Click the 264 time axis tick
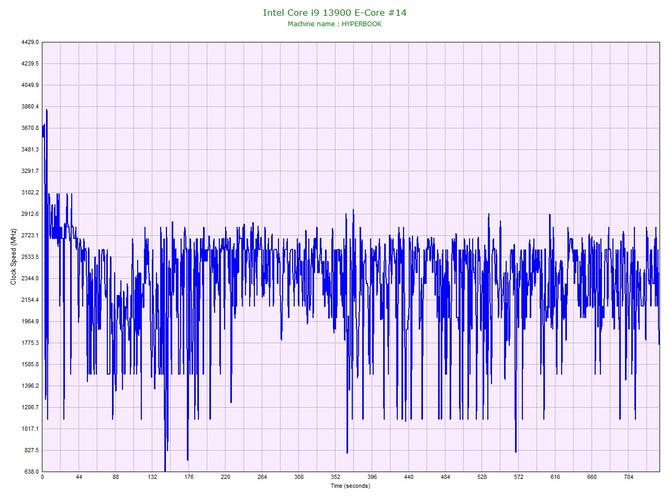 (262, 477)
